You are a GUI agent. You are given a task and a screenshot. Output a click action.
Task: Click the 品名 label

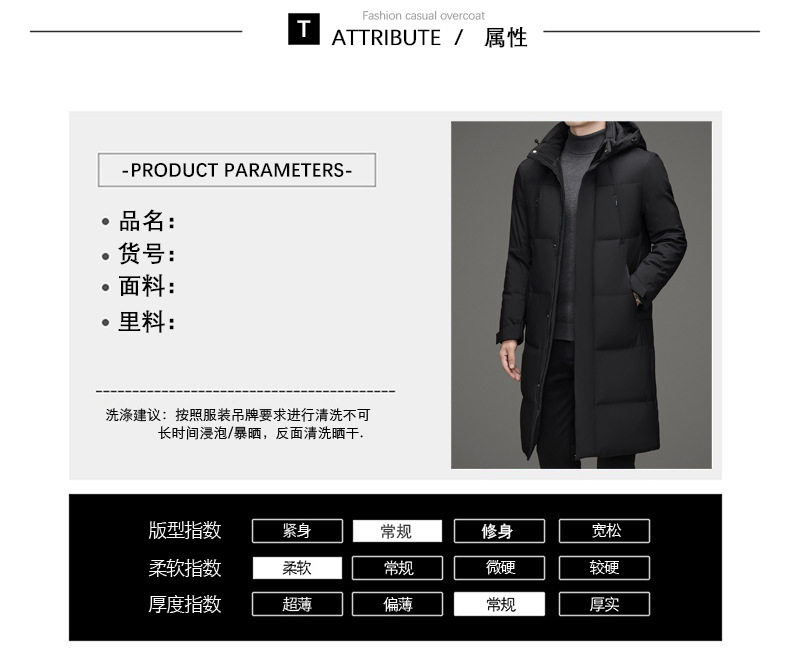click(x=147, y=221)
